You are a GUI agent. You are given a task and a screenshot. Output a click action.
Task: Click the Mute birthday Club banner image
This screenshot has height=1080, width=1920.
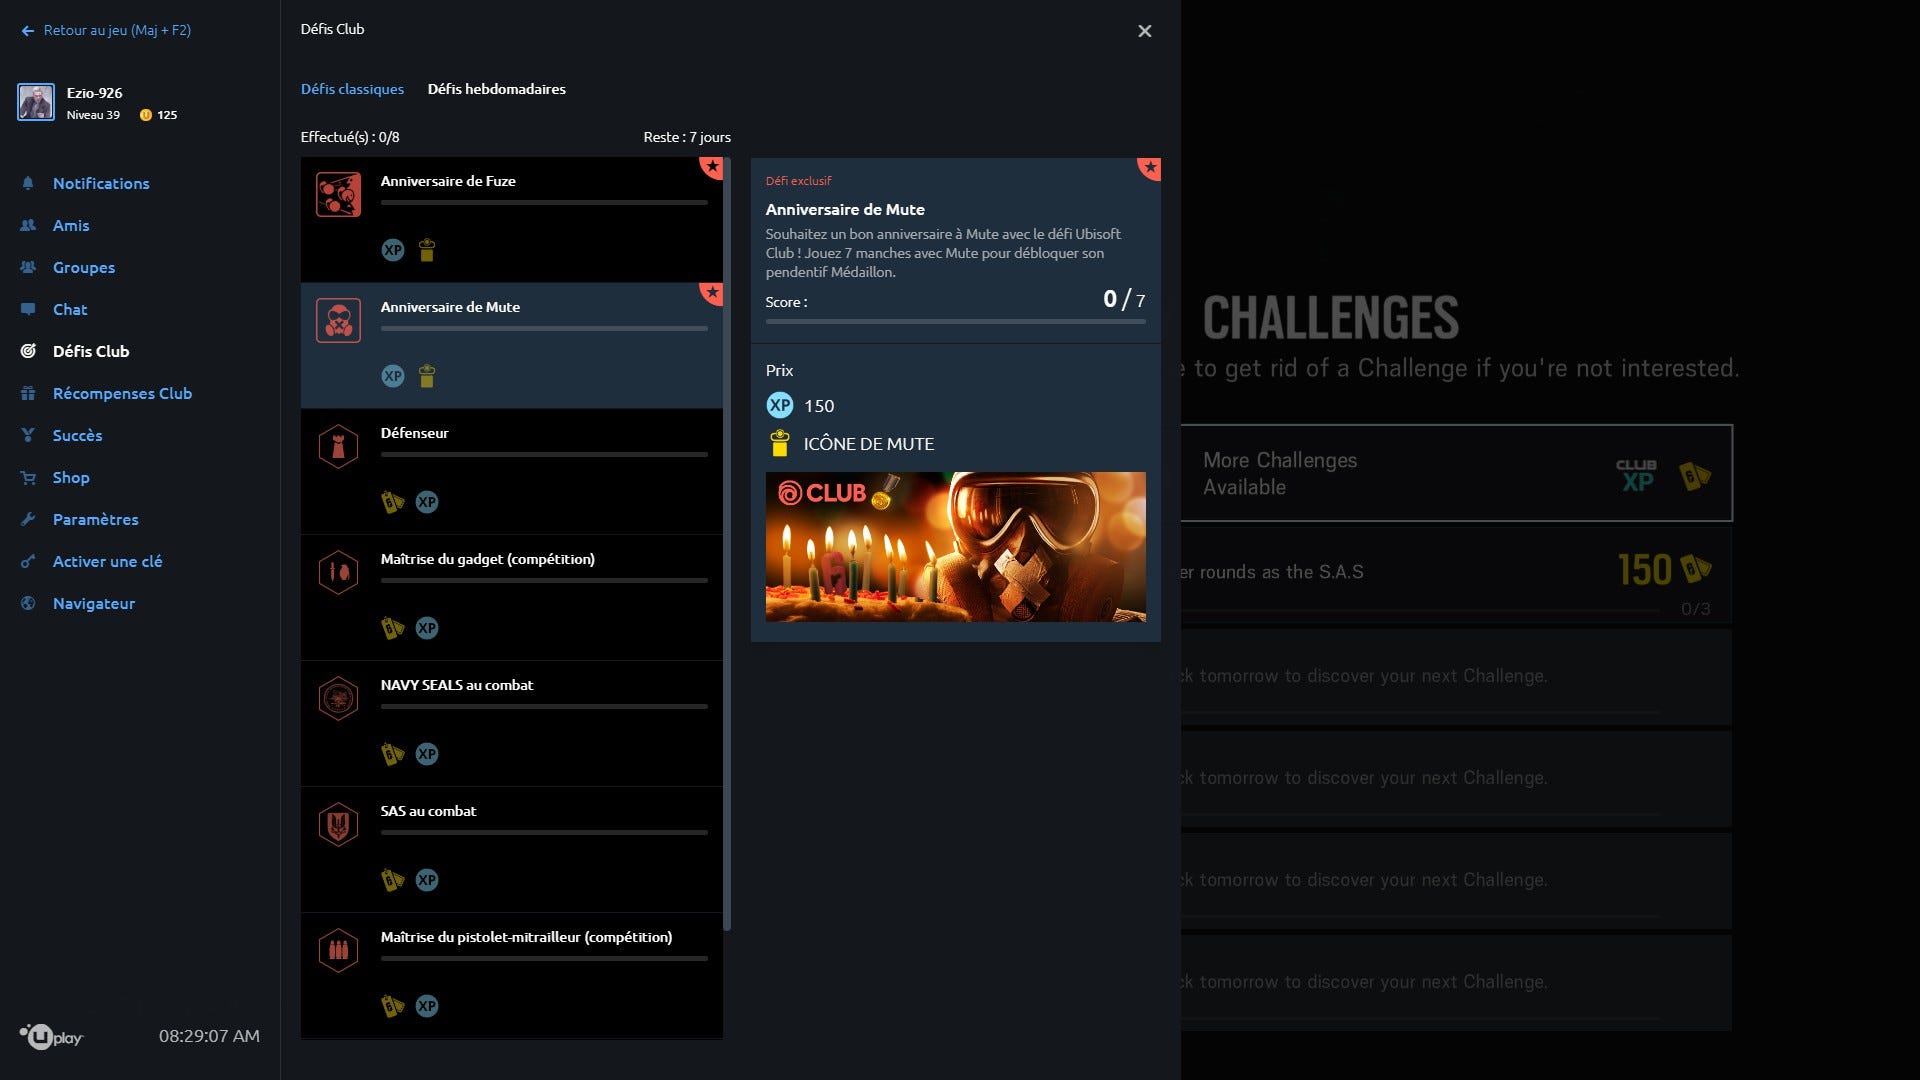(956, 547)
